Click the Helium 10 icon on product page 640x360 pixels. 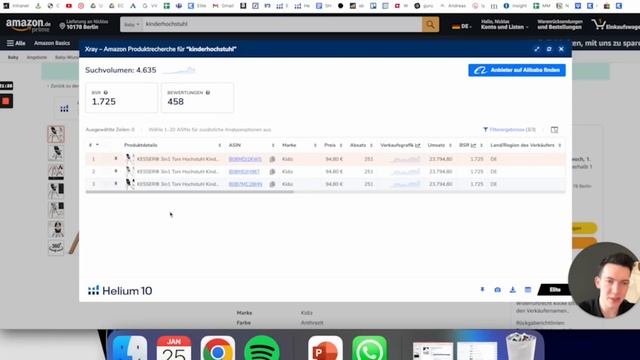64,109
